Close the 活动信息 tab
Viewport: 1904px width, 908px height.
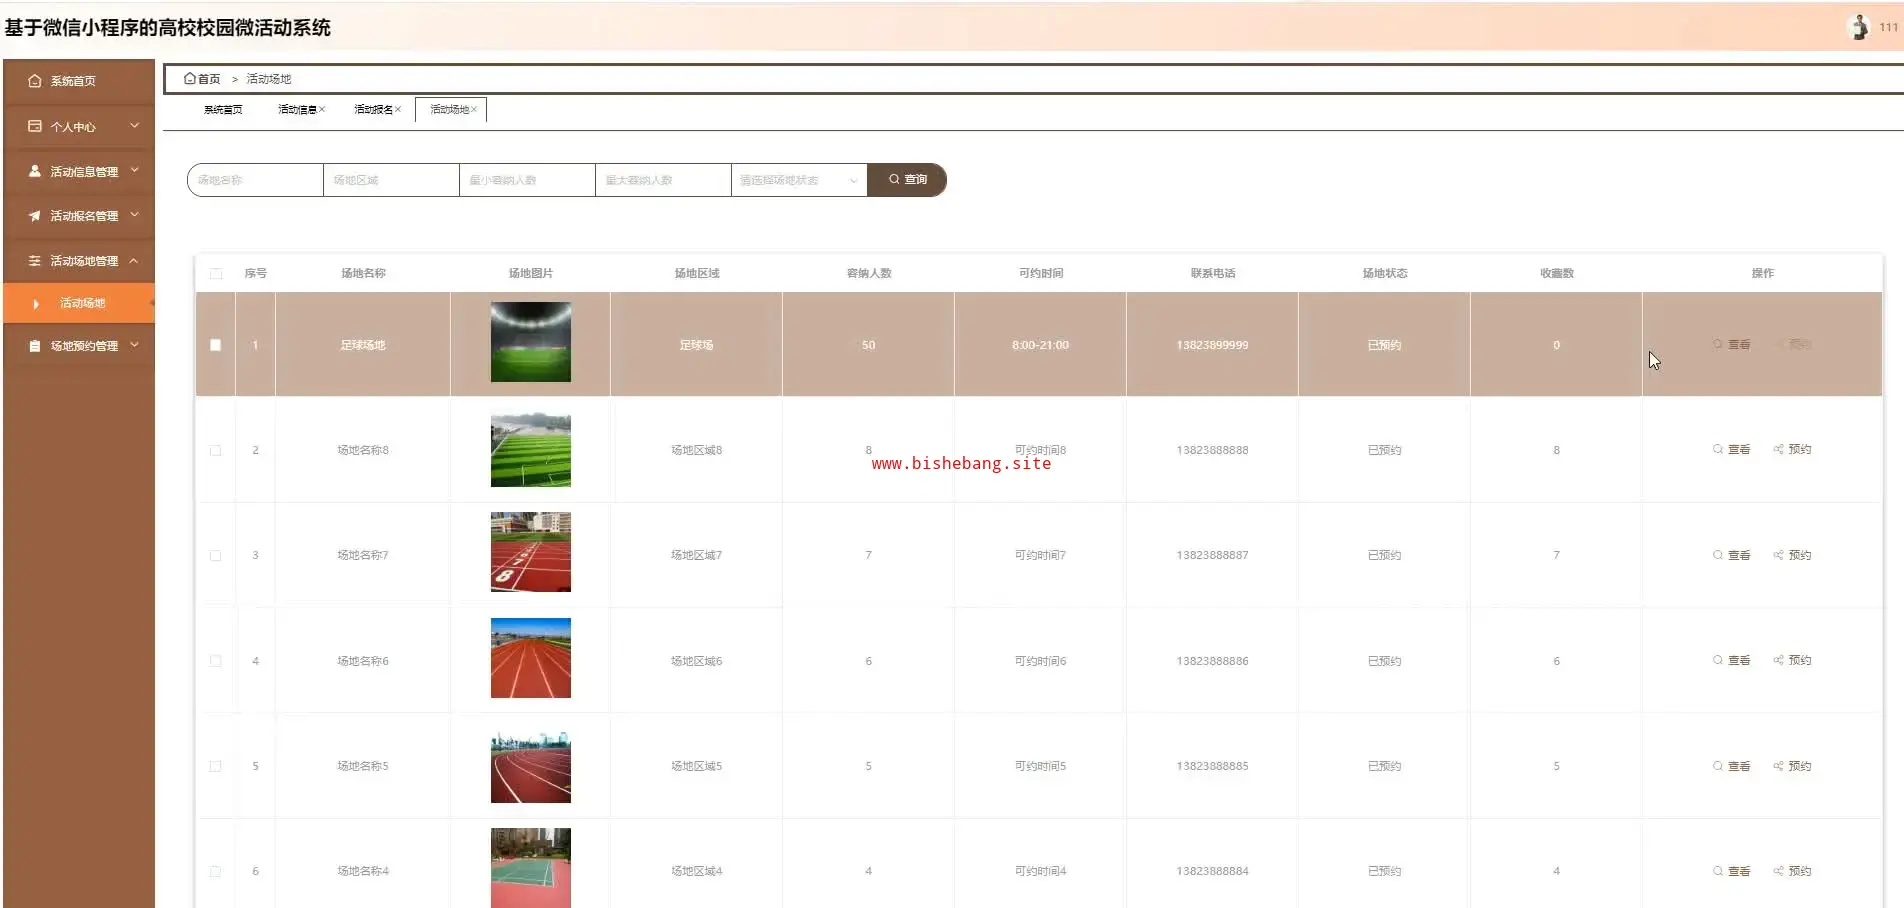coord(322,109)
